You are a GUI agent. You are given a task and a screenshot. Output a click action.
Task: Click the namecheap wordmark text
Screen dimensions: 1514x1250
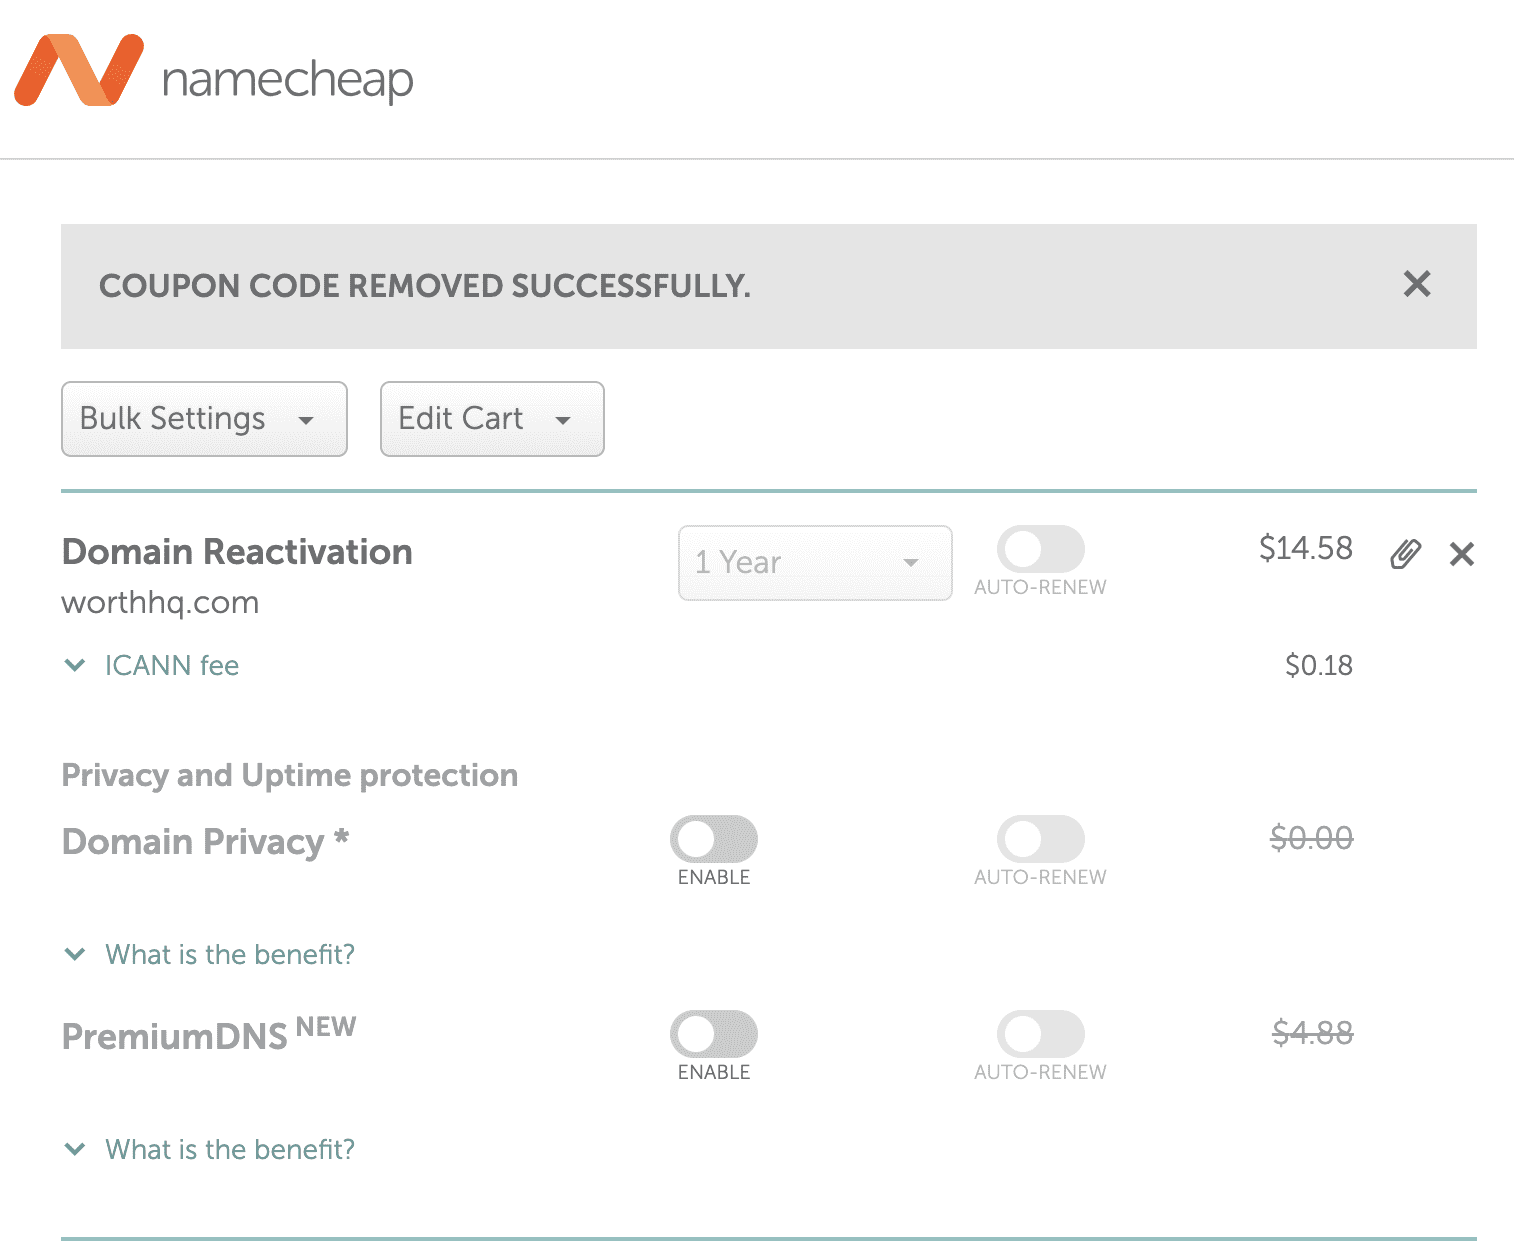pos(287,80)
